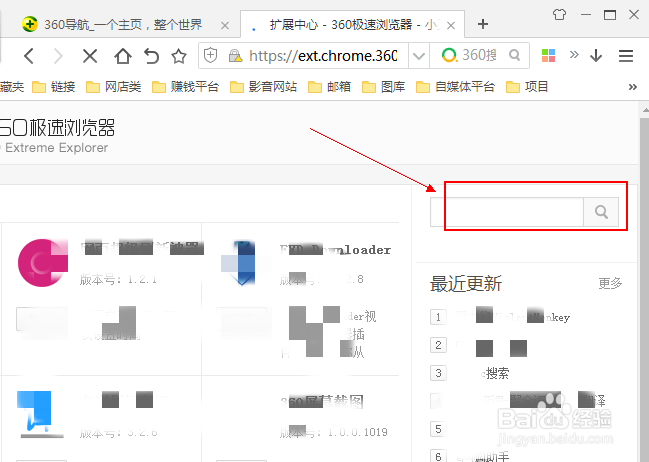Screen dimensions: 649x462
Task: Click the padlock warning site icon
Action: tap(236, 55)
